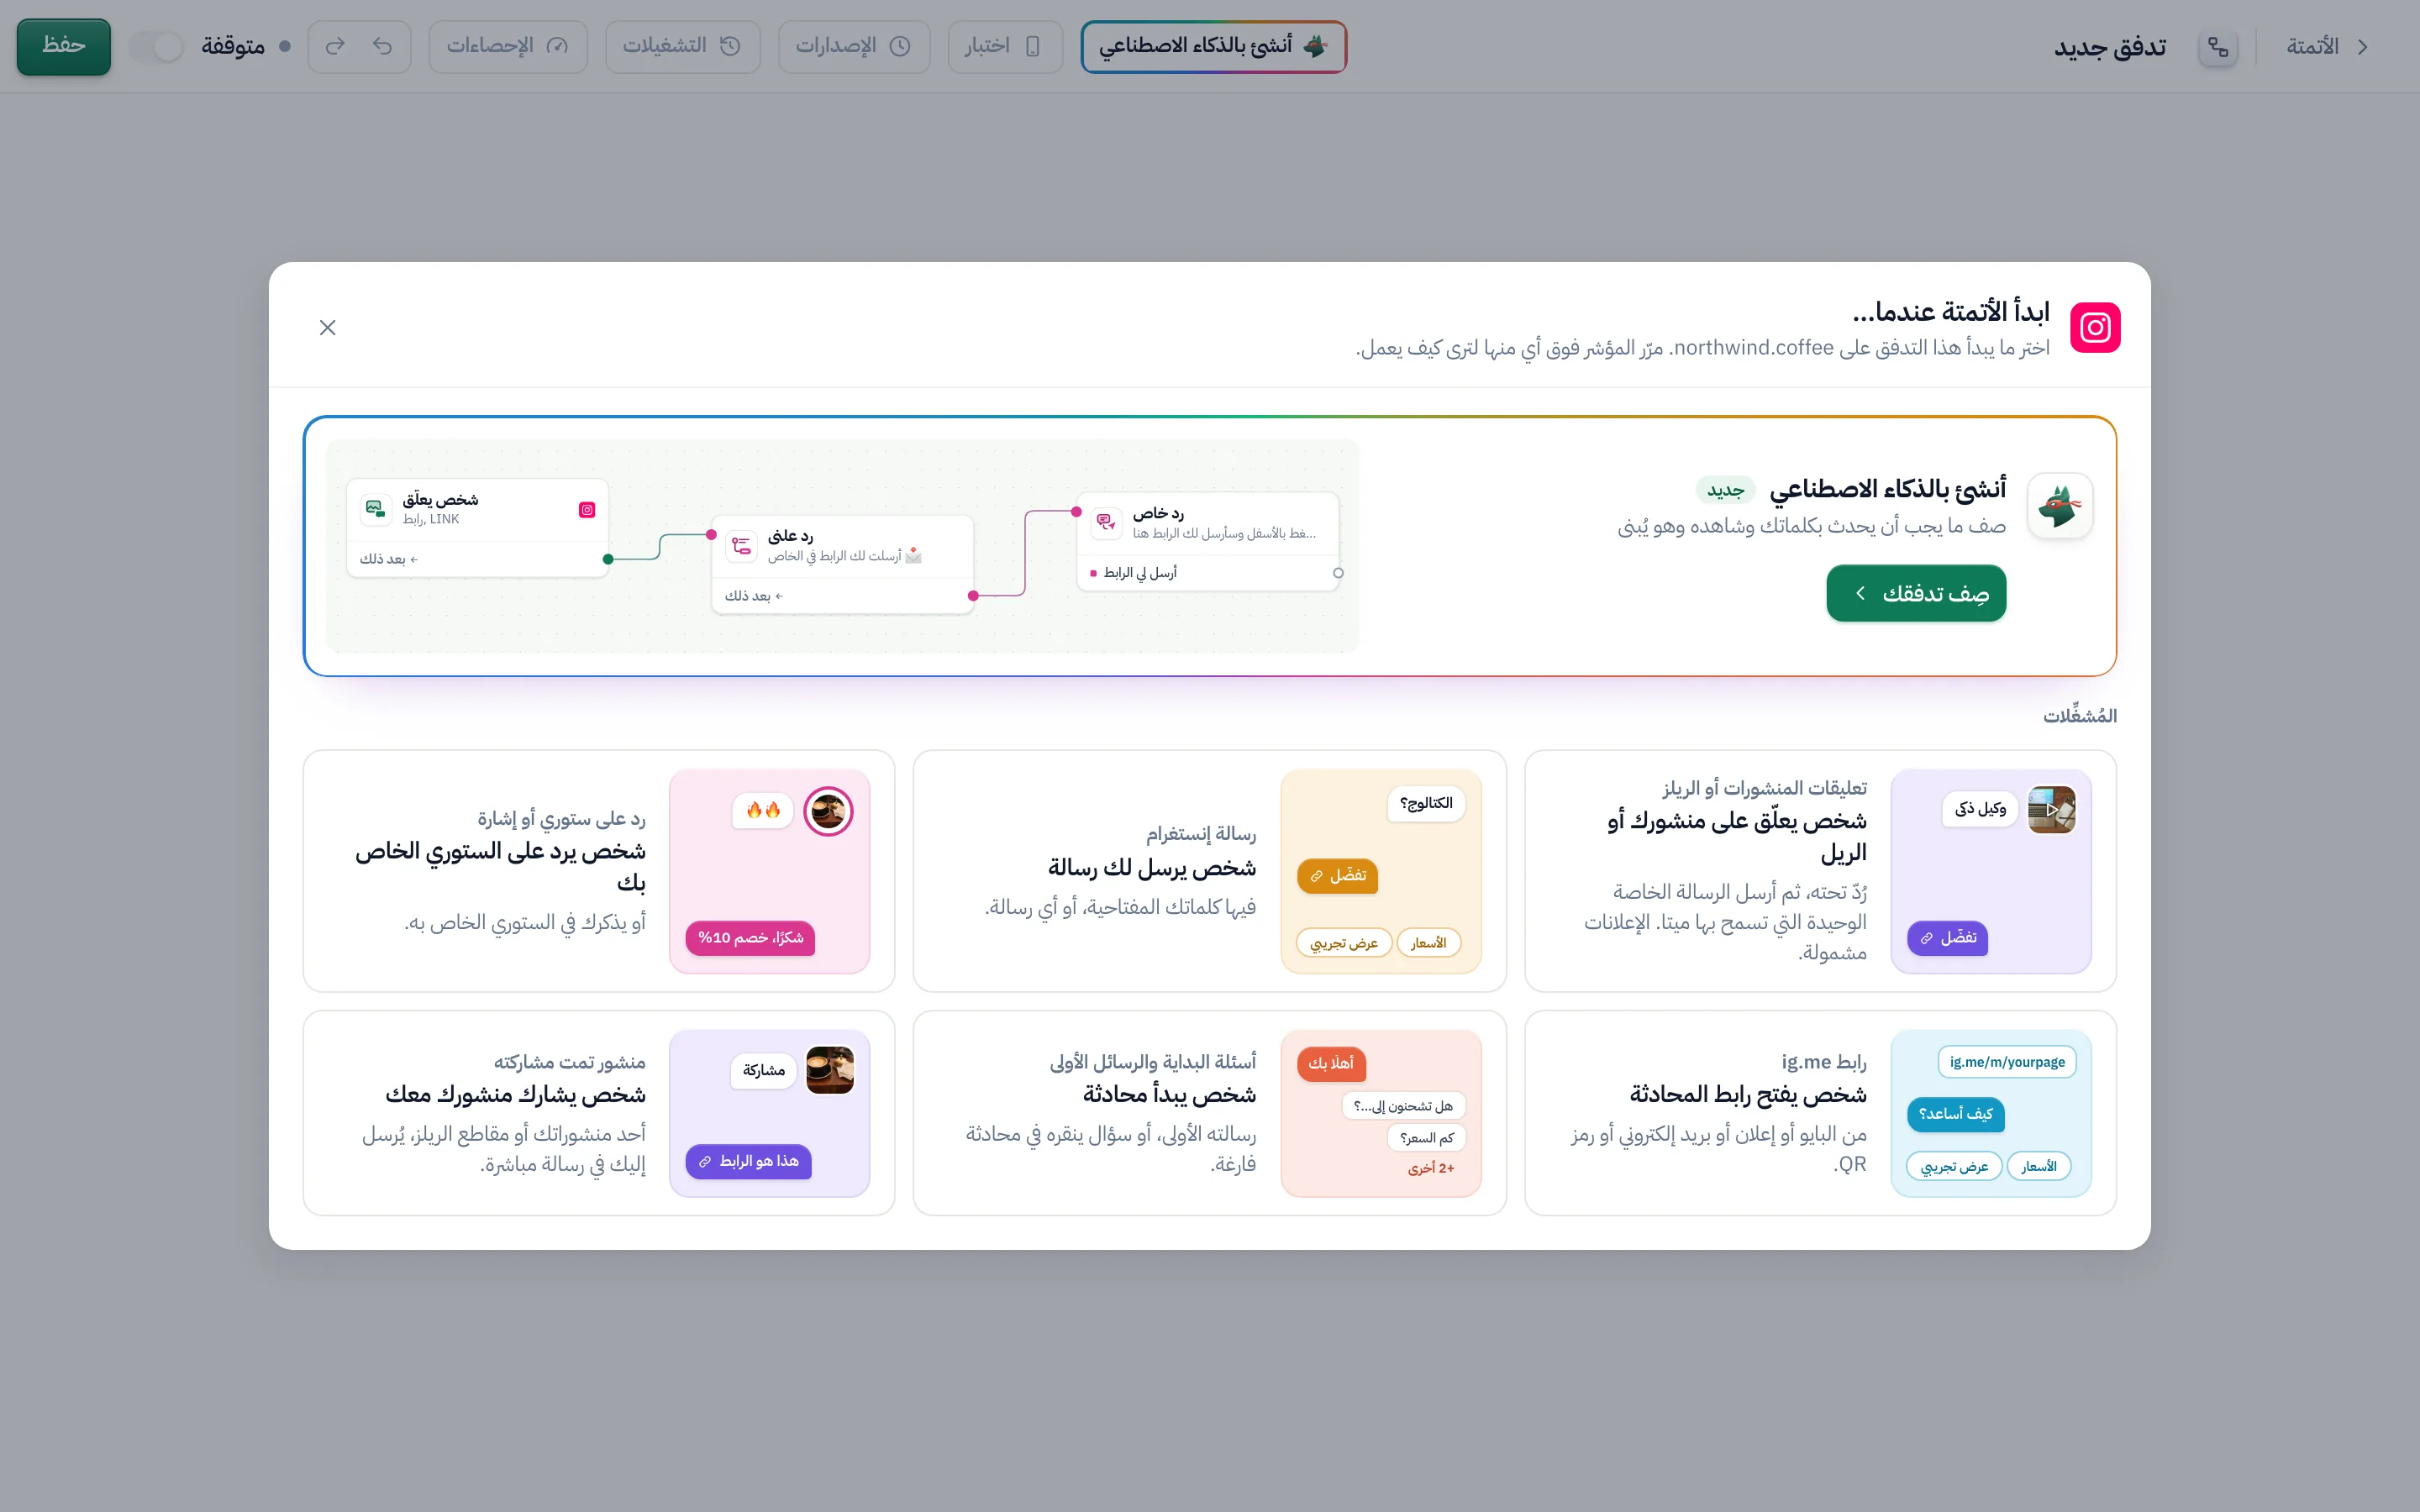2420x1512 pixels.
Task: Click the redo arrow icon
Action: pyautogui.click(x=335, y=46)
